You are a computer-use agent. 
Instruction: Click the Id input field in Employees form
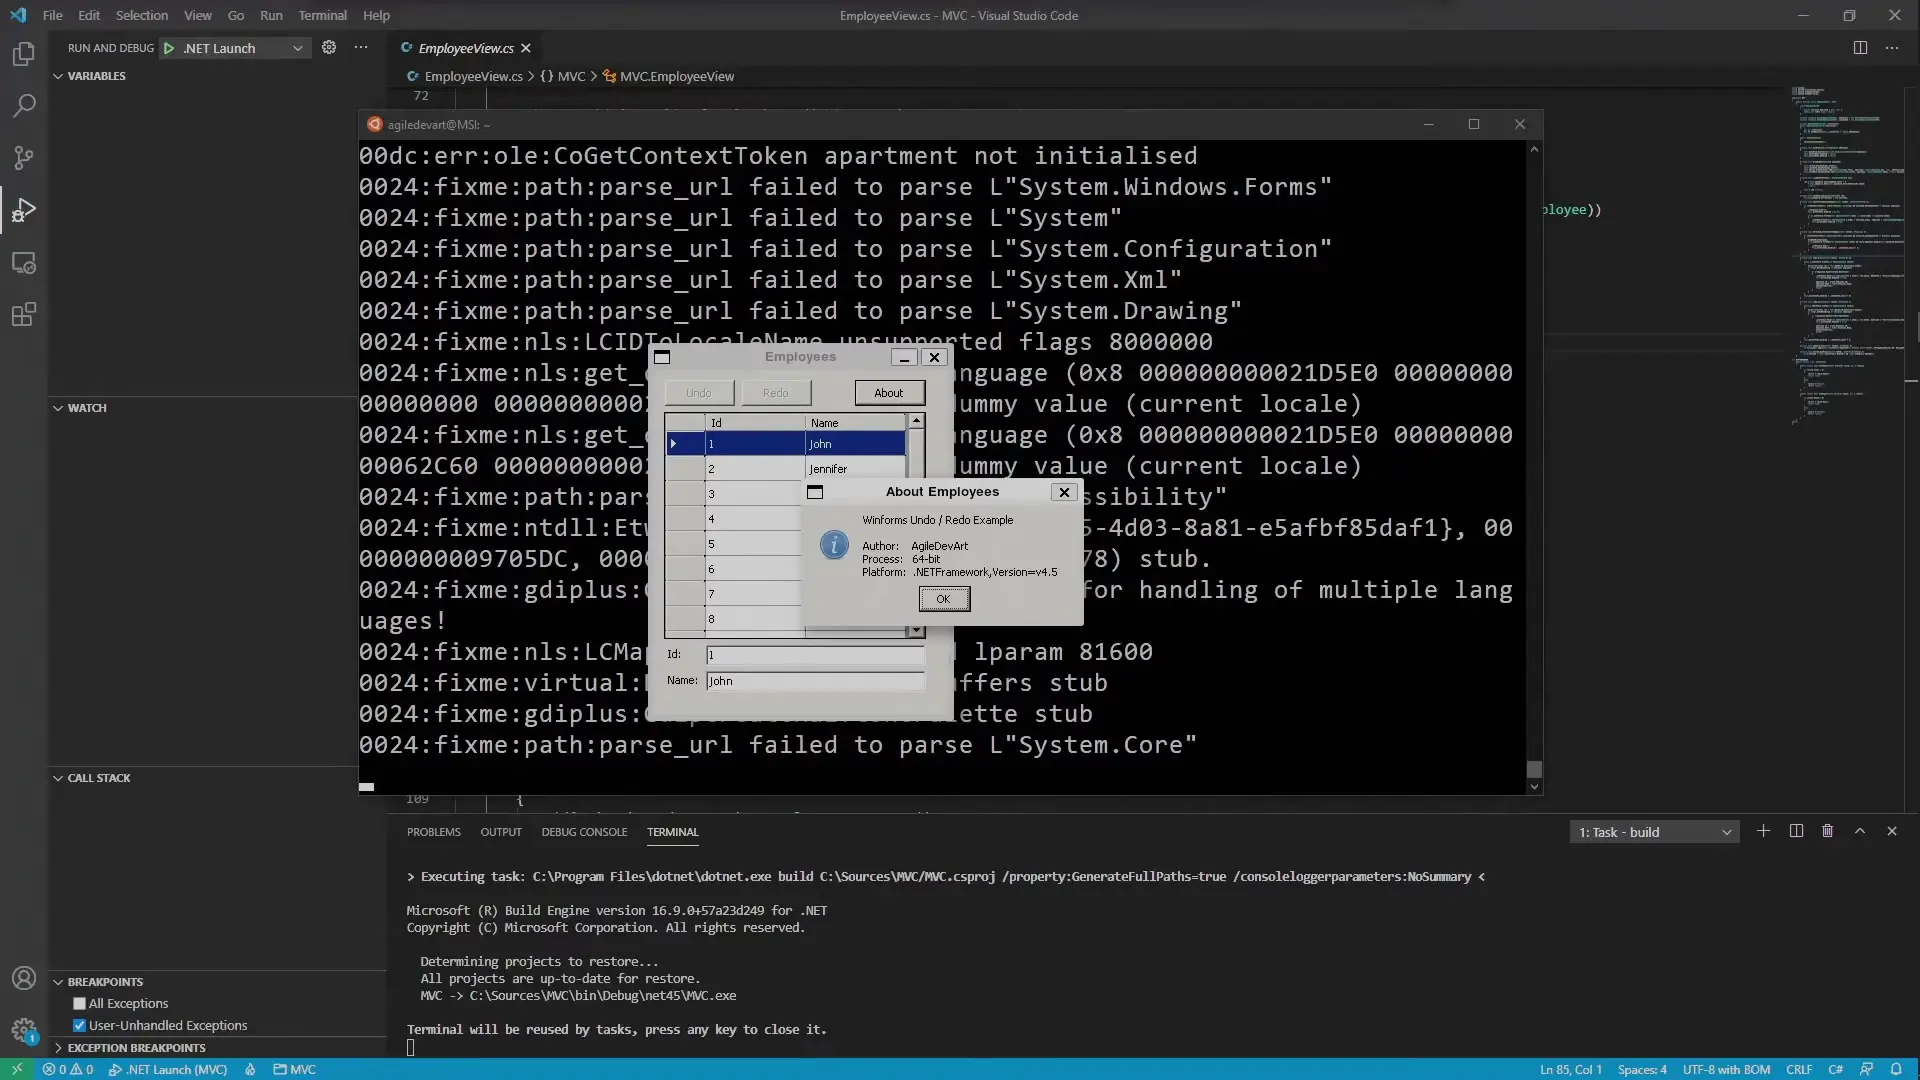coord(815,655)
